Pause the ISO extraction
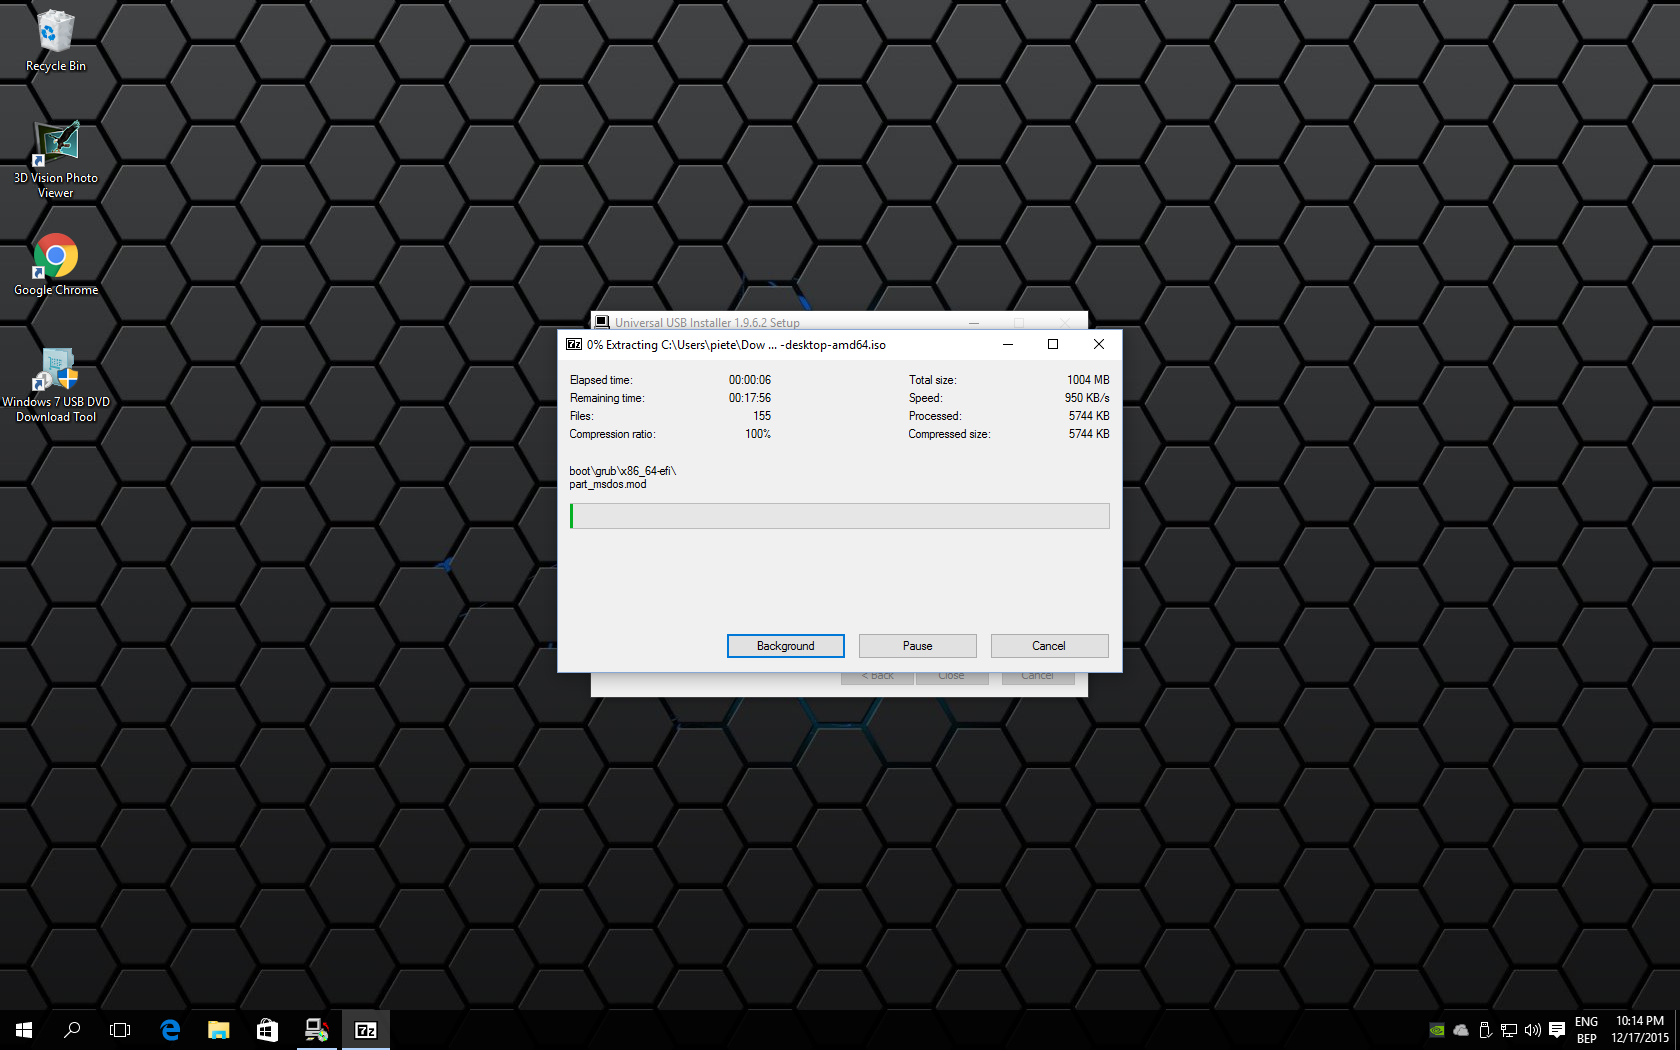The height and width of the screenshot is (1050, 1680). click(918, 646)
